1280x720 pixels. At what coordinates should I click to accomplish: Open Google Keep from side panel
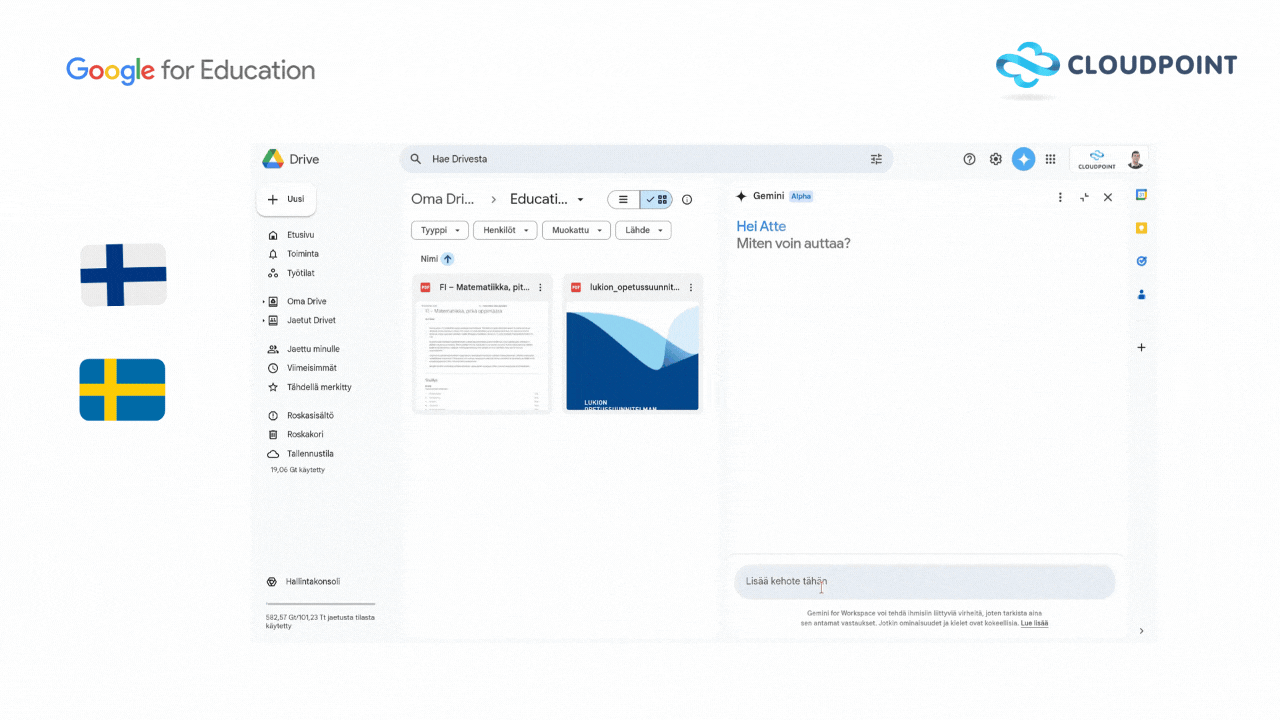coord(1141,228)
